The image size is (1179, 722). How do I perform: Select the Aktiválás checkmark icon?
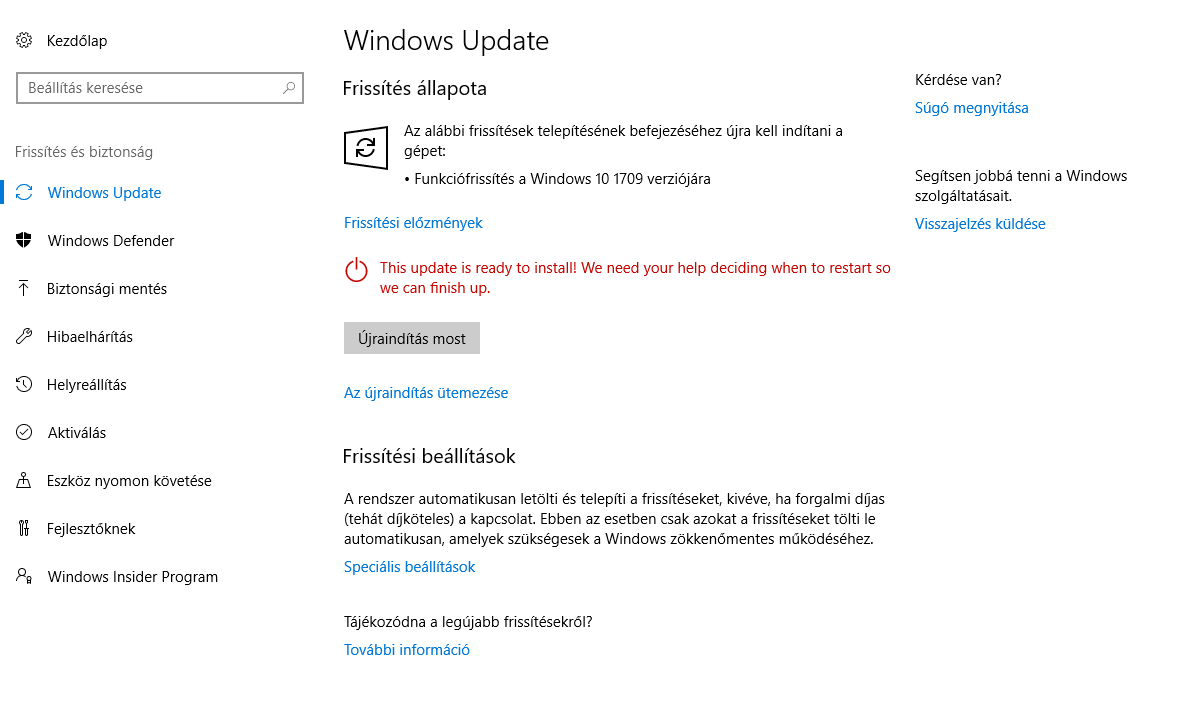(x=24, y=432)
